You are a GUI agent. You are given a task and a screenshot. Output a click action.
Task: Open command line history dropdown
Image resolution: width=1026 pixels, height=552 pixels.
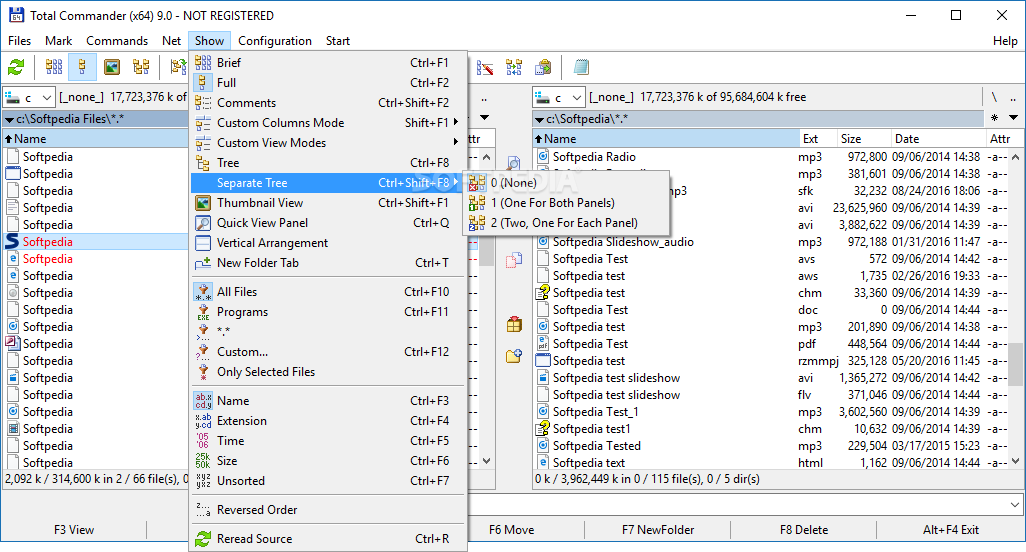coord(1015,505)
